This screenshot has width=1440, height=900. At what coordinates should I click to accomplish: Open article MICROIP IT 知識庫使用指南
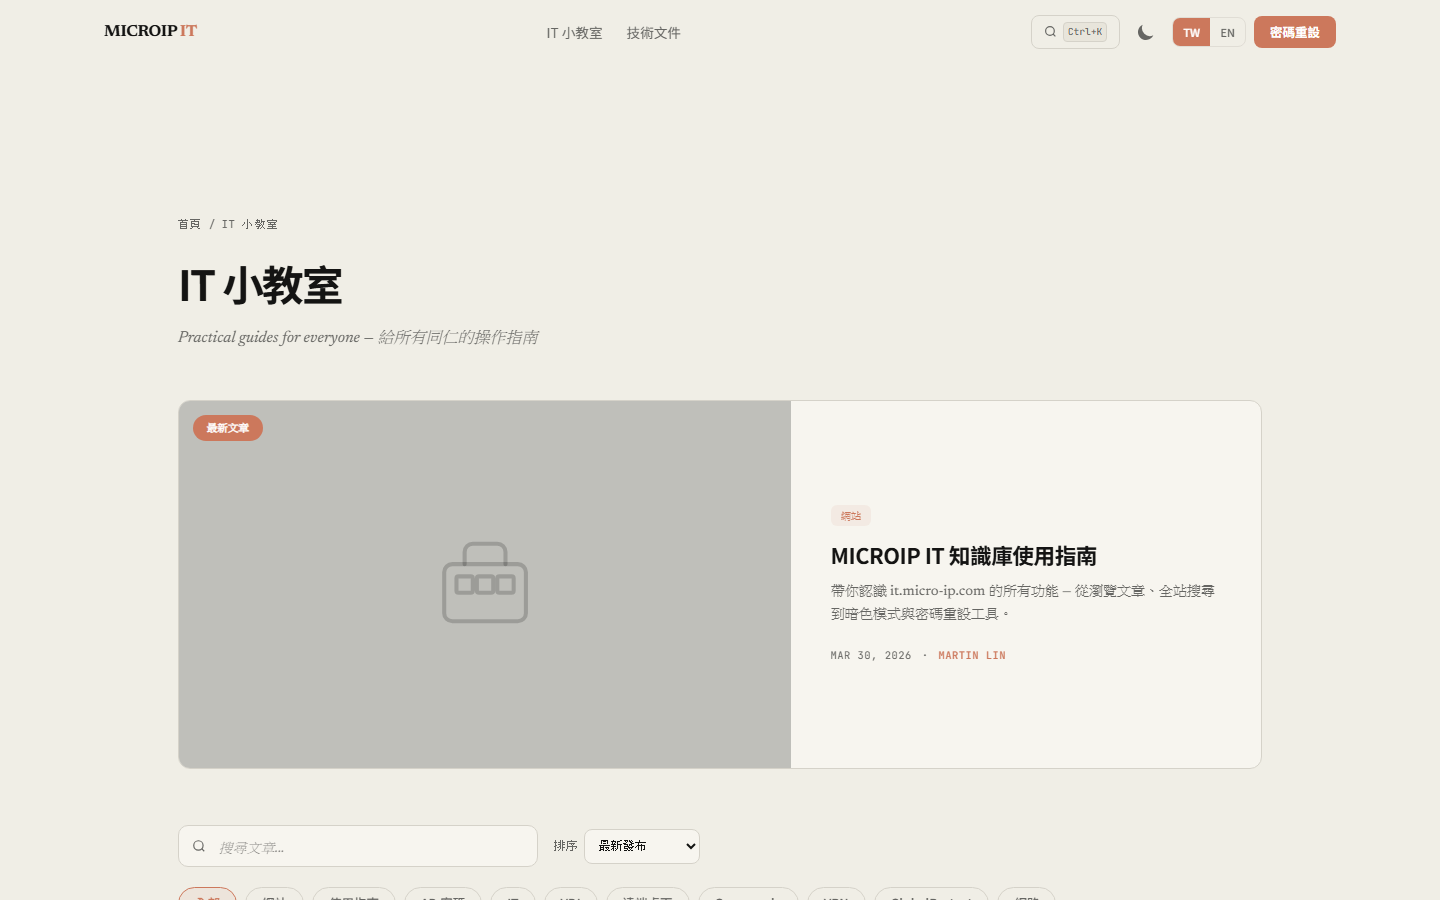(x=964, y=556)
